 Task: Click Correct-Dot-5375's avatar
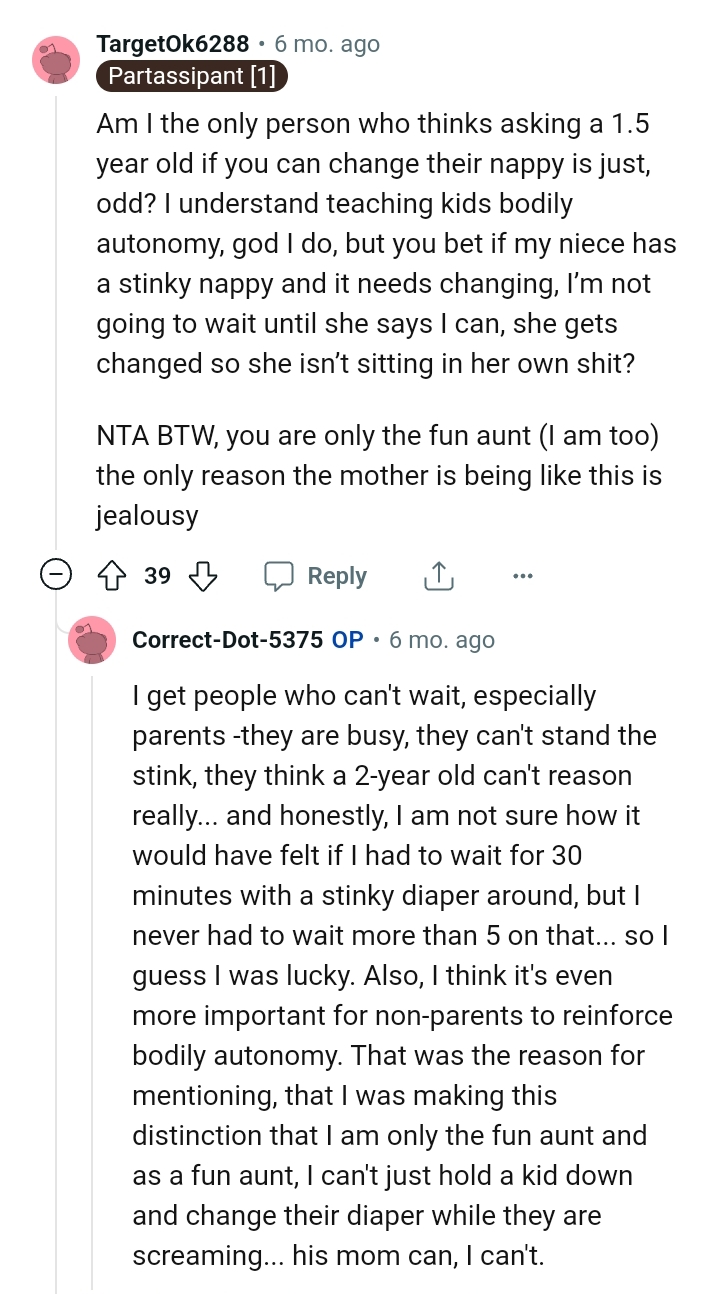pos(93,640)
